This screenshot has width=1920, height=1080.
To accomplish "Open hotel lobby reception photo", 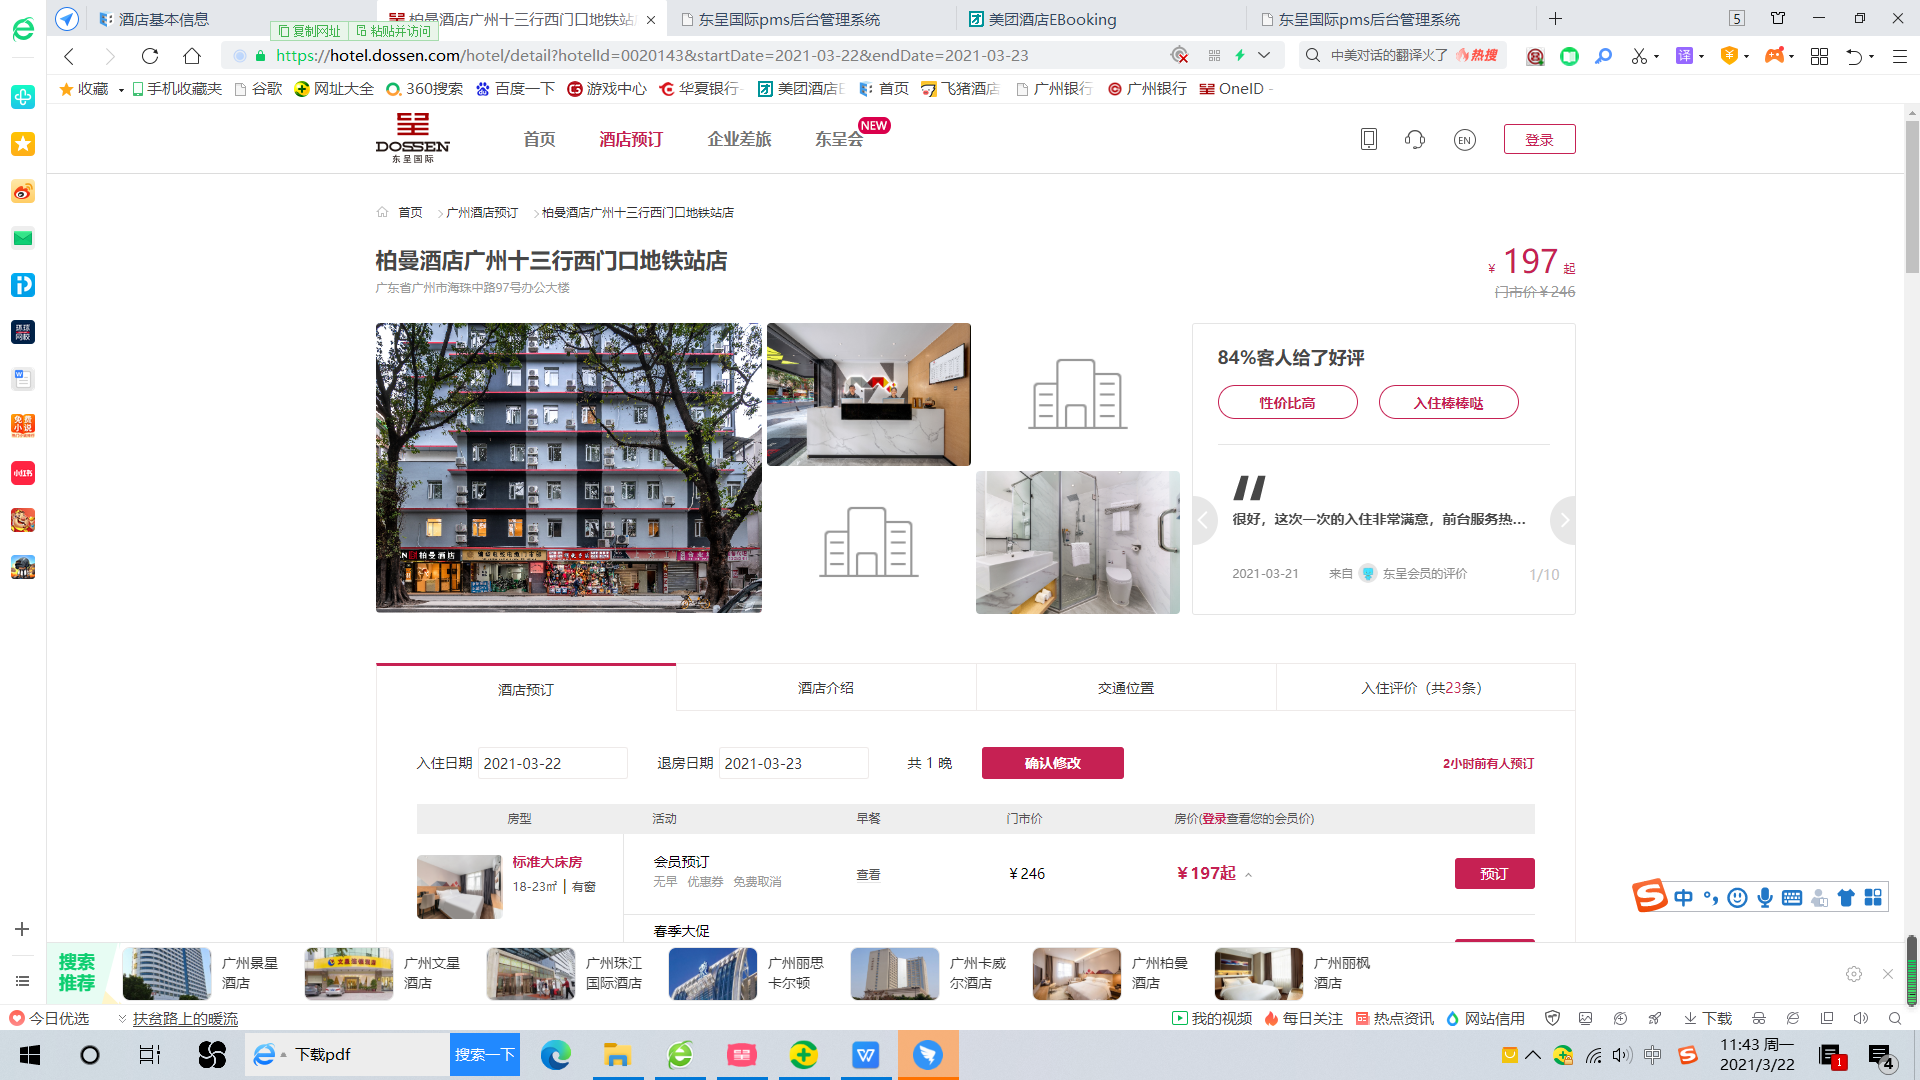I will click(x=869, y=394).
